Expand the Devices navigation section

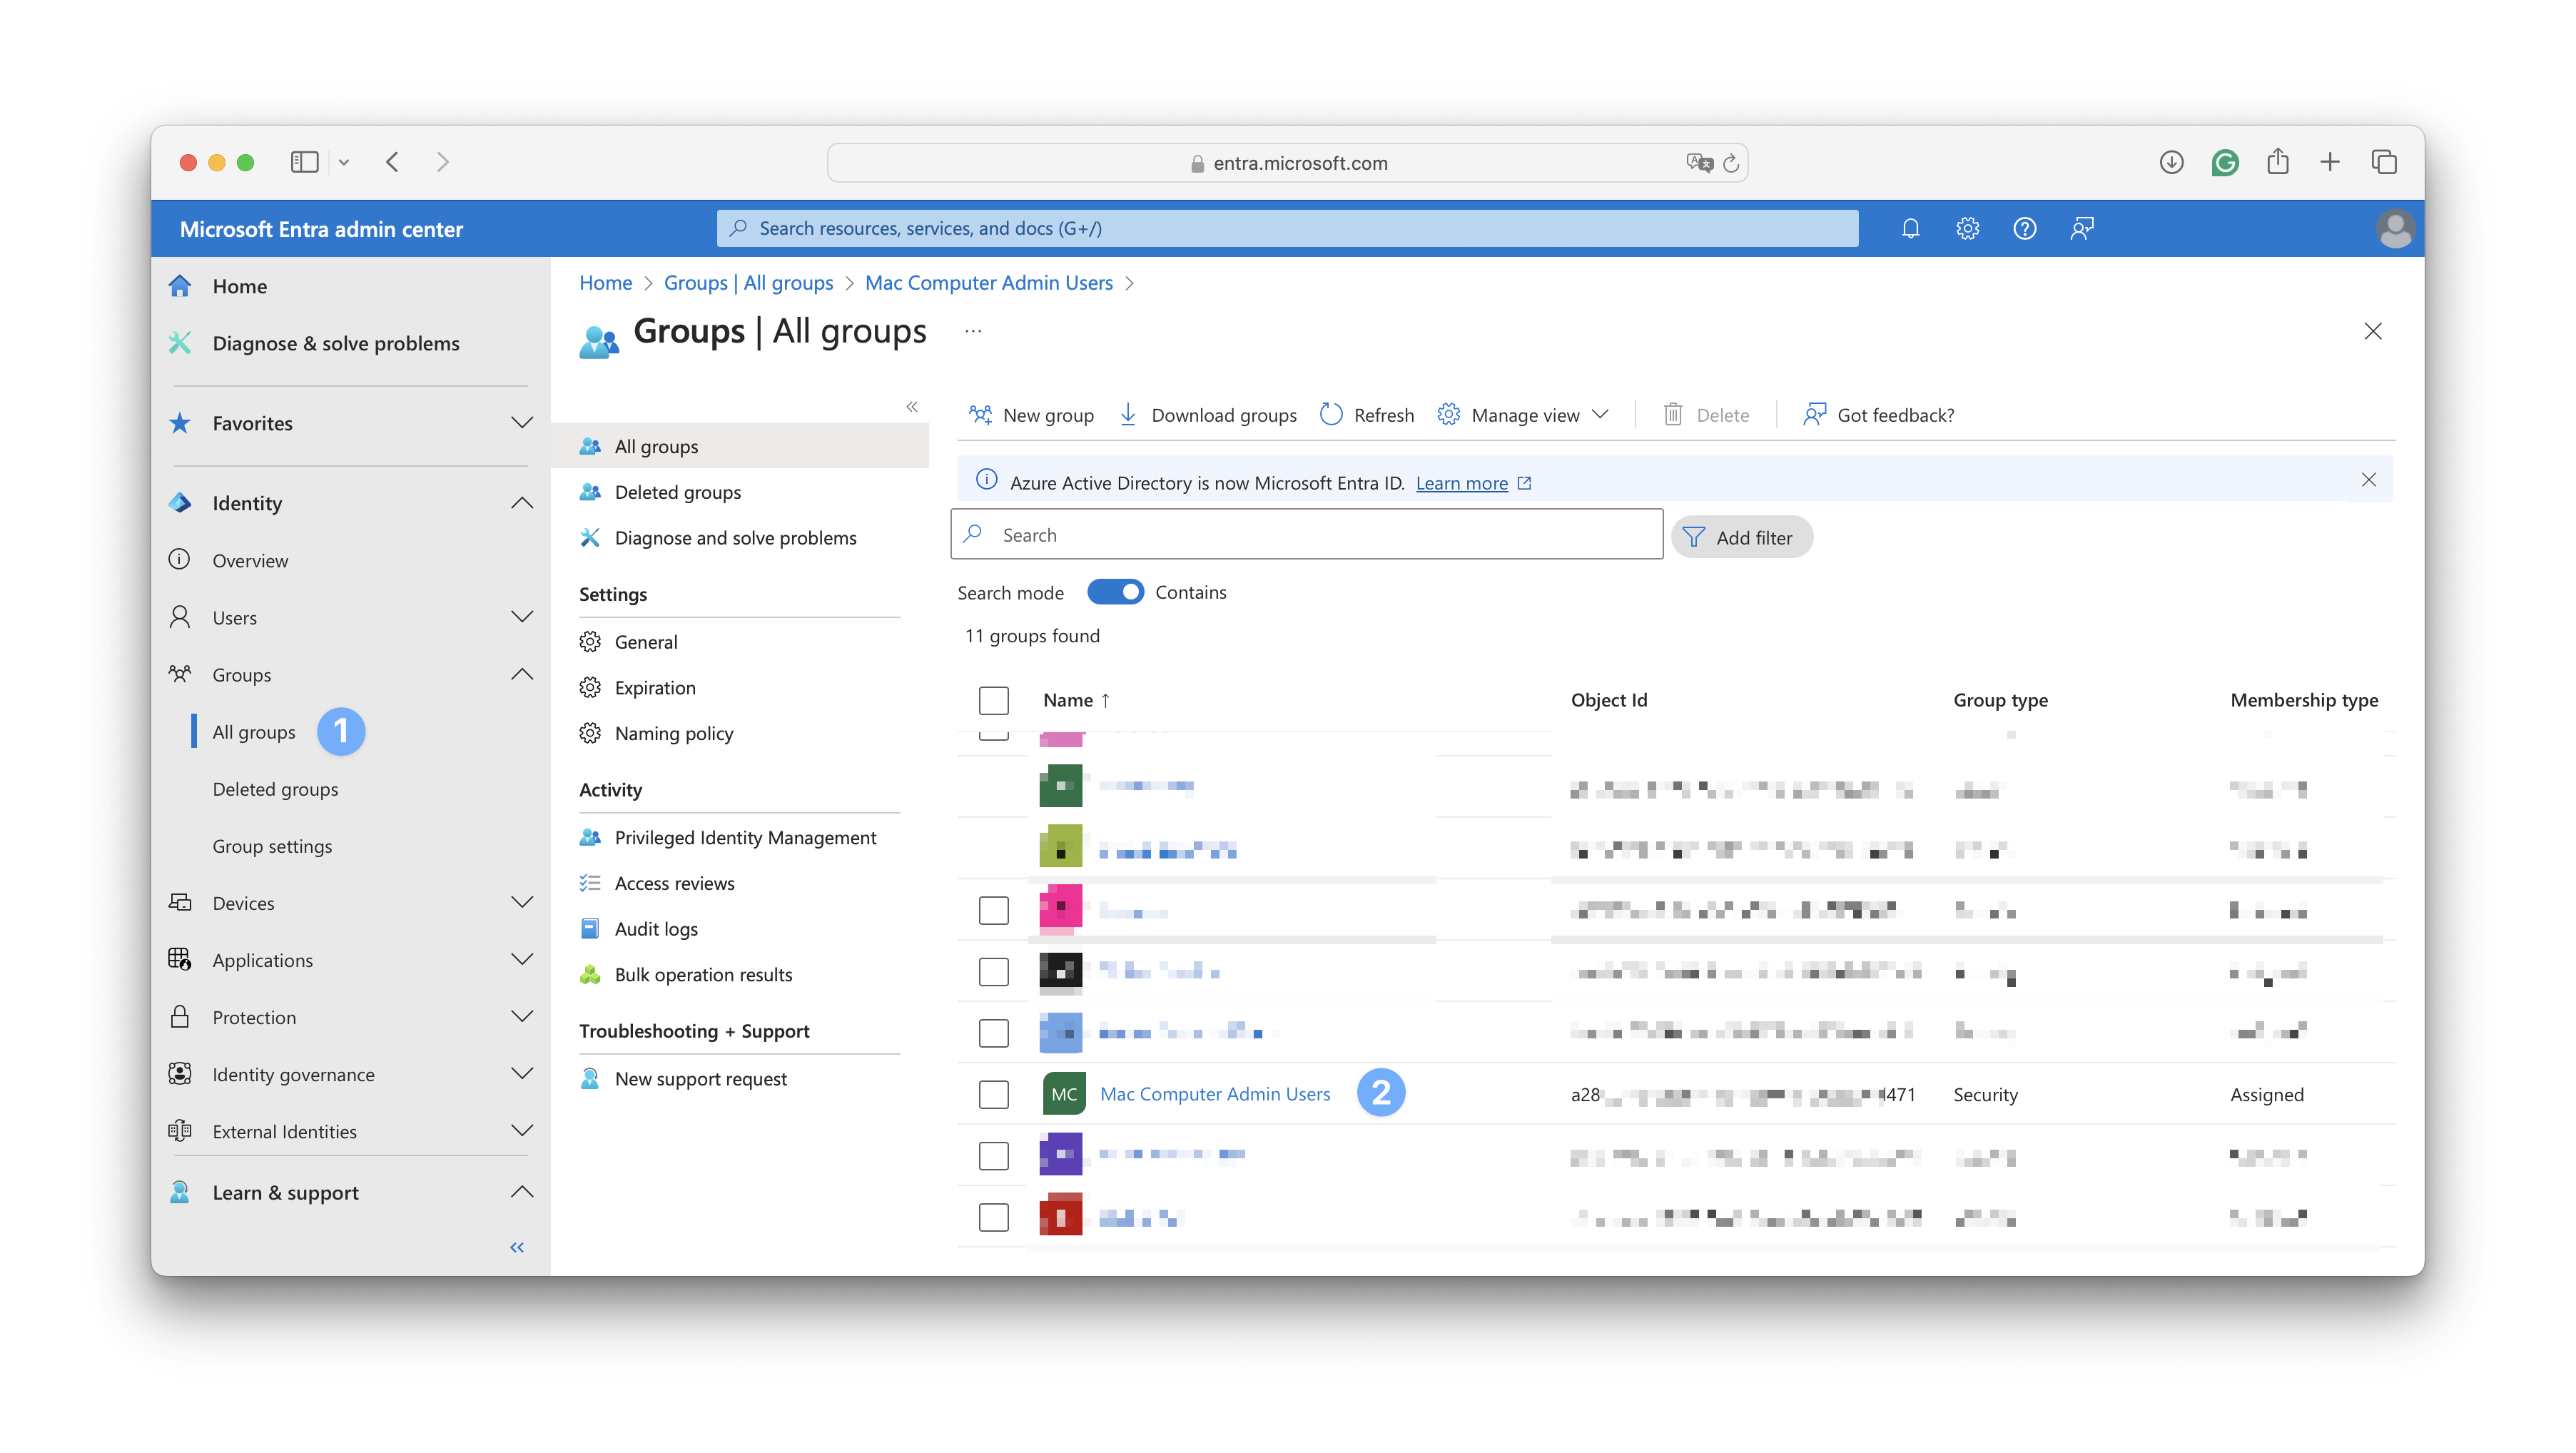coord(521,902)
